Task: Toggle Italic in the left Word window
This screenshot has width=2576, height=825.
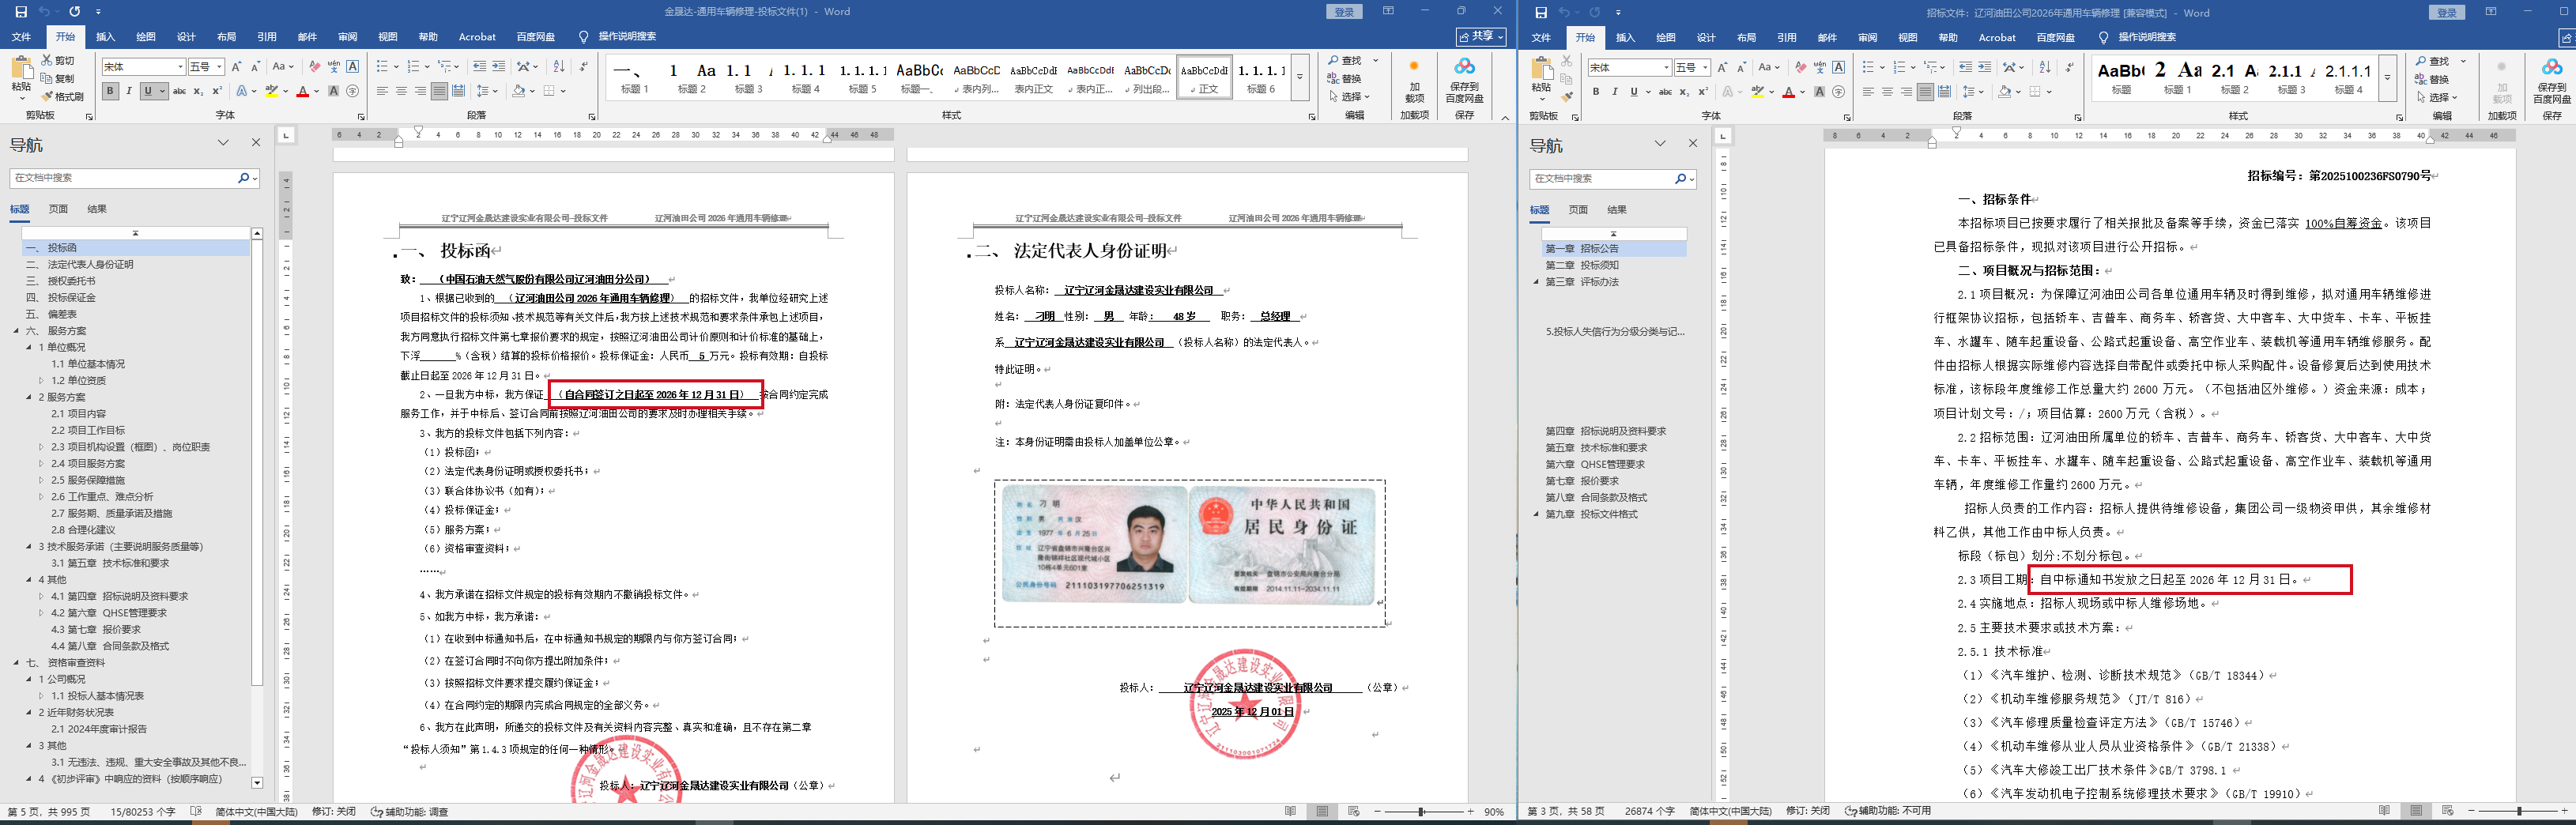Action: pos(129,92)
